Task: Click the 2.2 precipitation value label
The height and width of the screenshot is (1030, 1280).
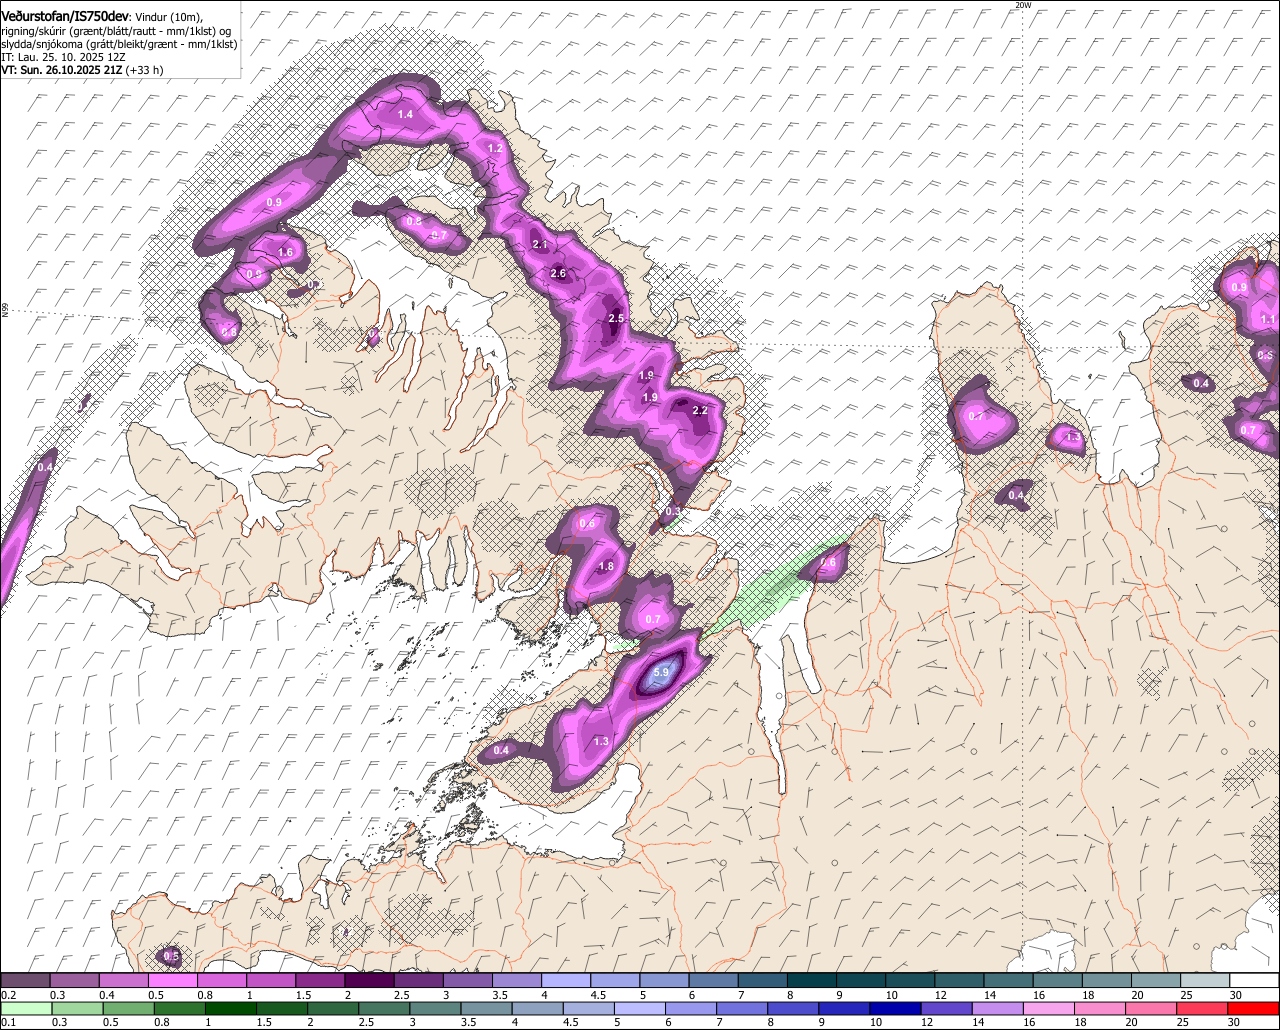Action: 700,410
